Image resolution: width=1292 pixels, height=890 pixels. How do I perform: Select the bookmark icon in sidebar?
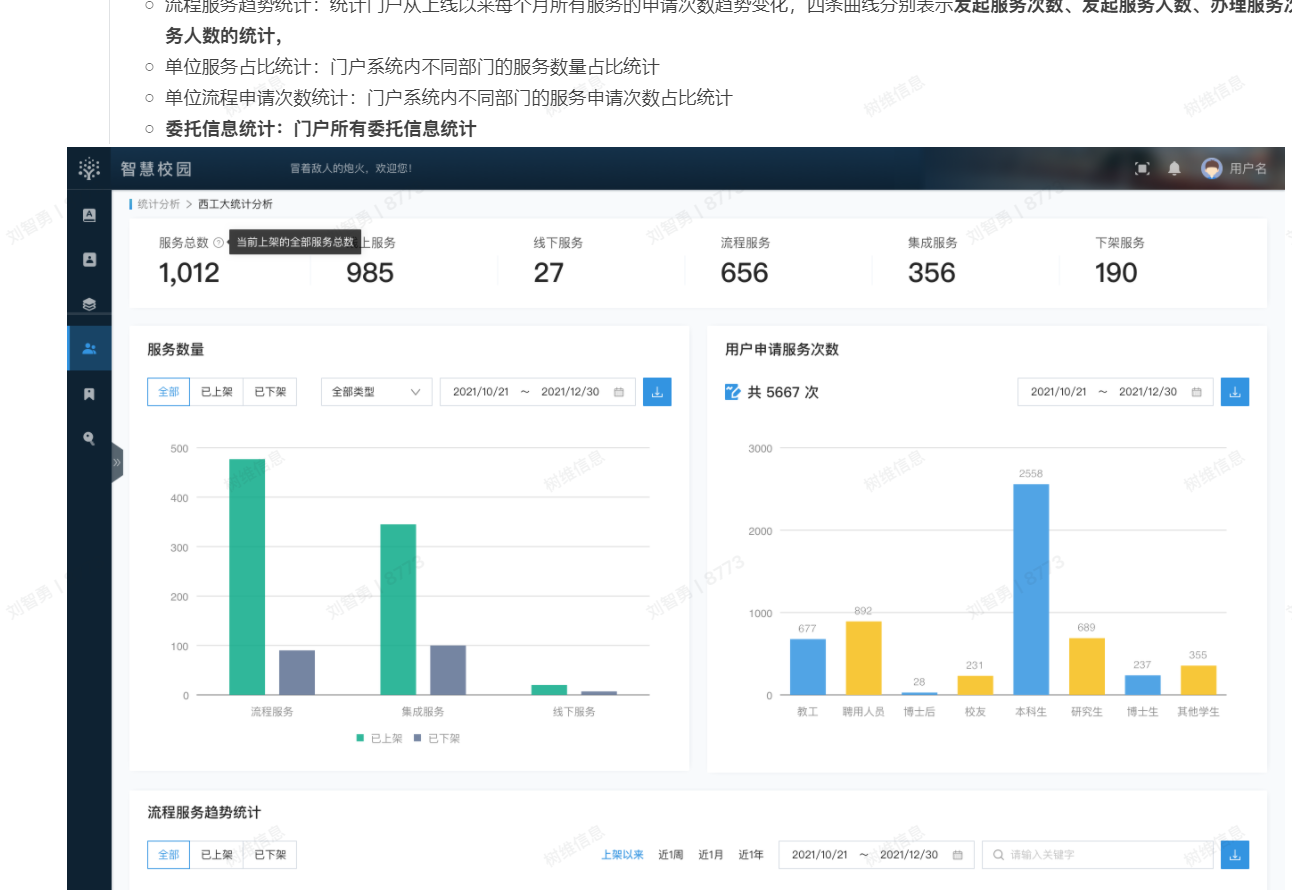pyautogui.click(x=89, y=394)
